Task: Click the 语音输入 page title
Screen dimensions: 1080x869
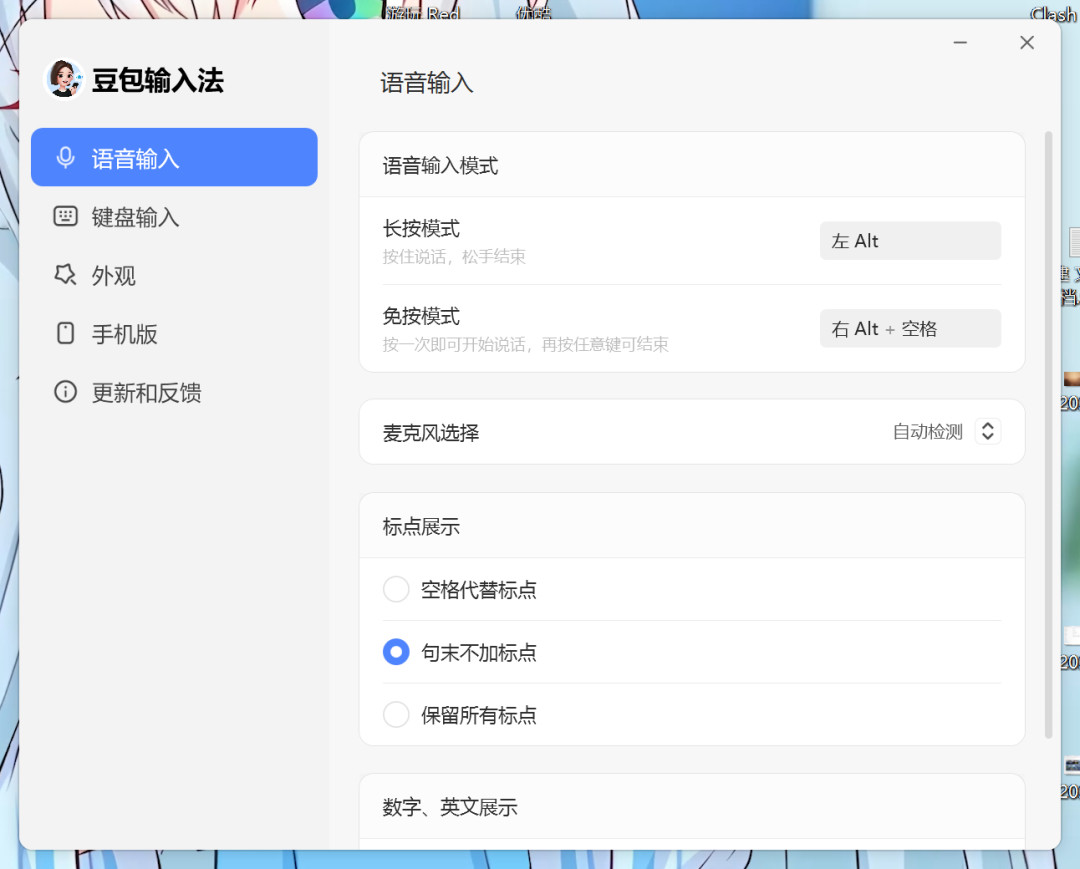Action: point(426,83)
